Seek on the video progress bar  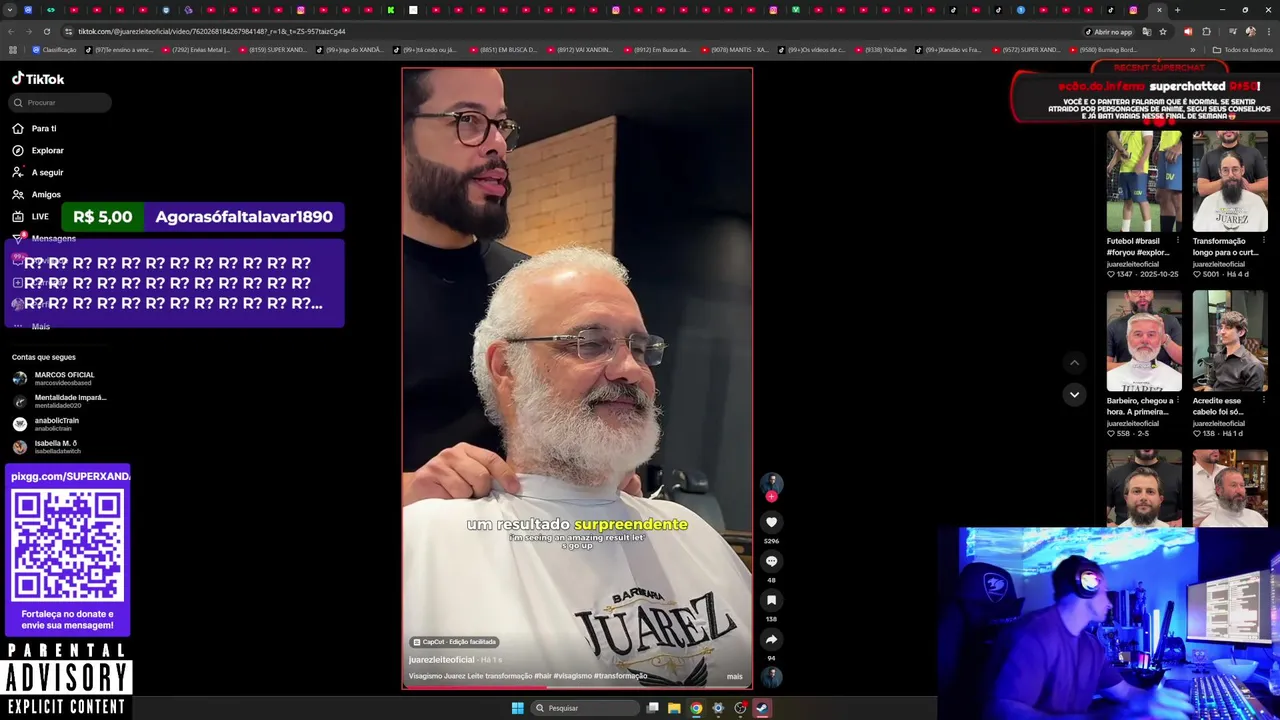pos(577,688)
